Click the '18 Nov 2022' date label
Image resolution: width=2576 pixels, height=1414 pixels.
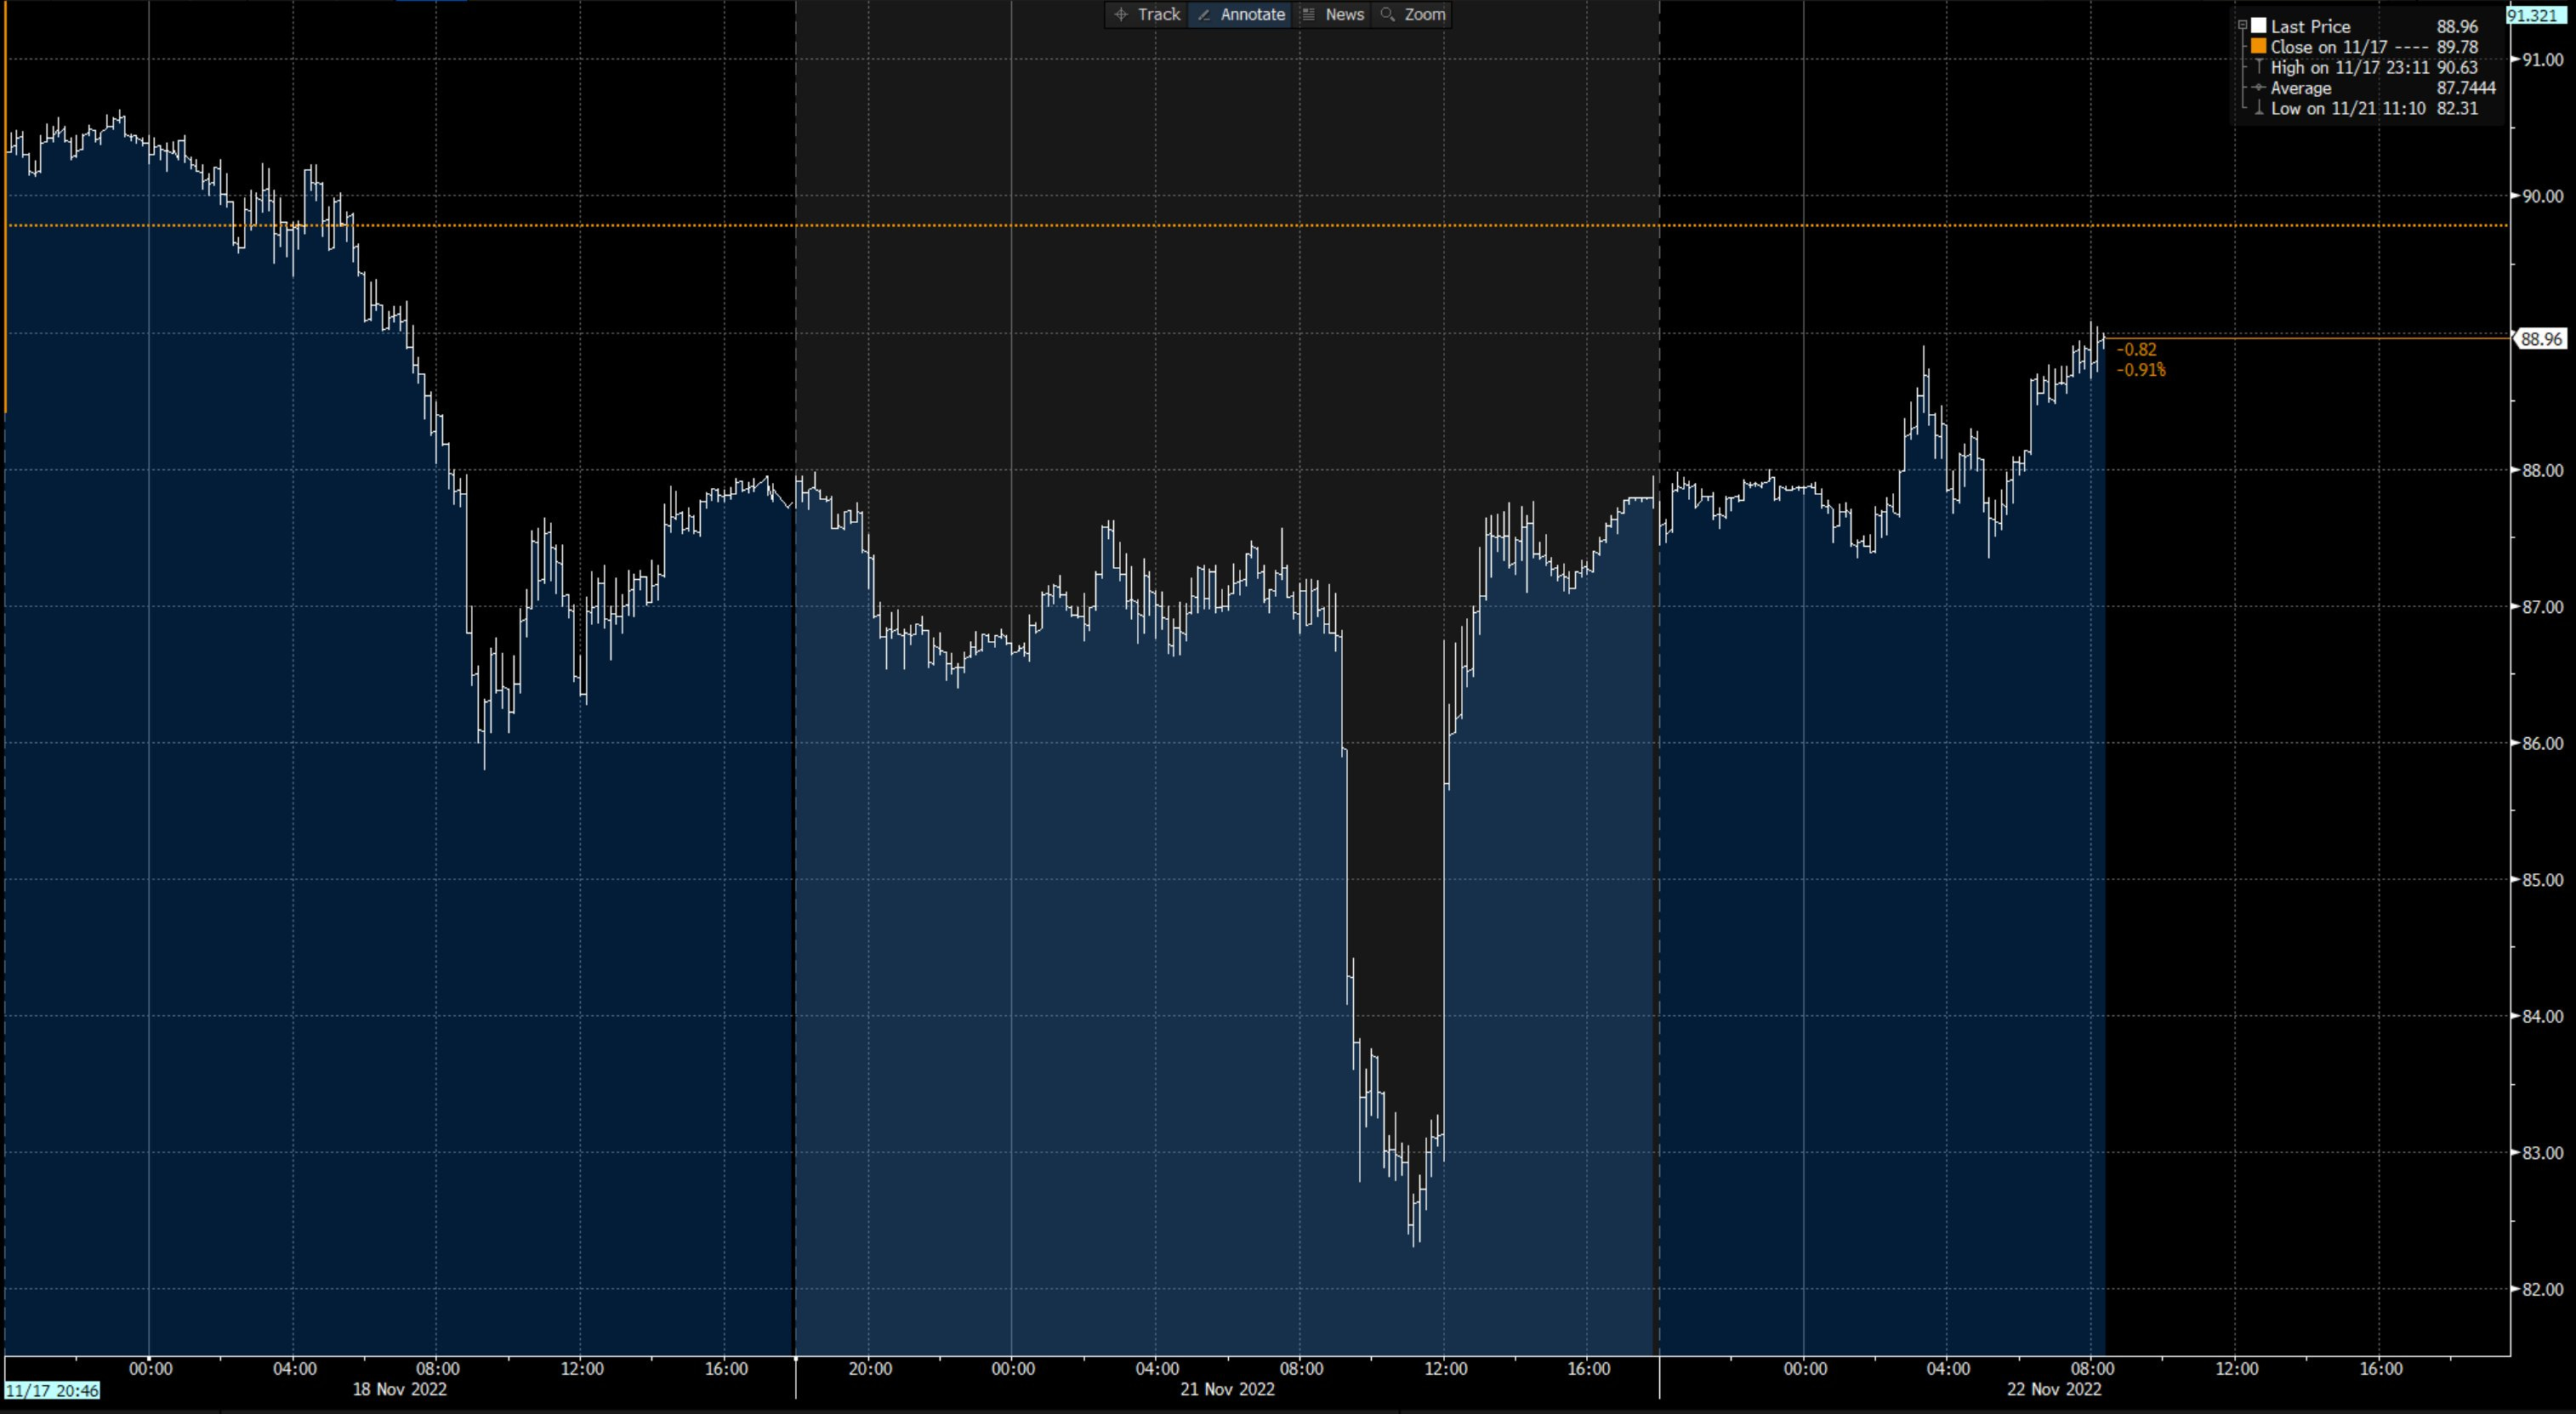click(399, 1389)
